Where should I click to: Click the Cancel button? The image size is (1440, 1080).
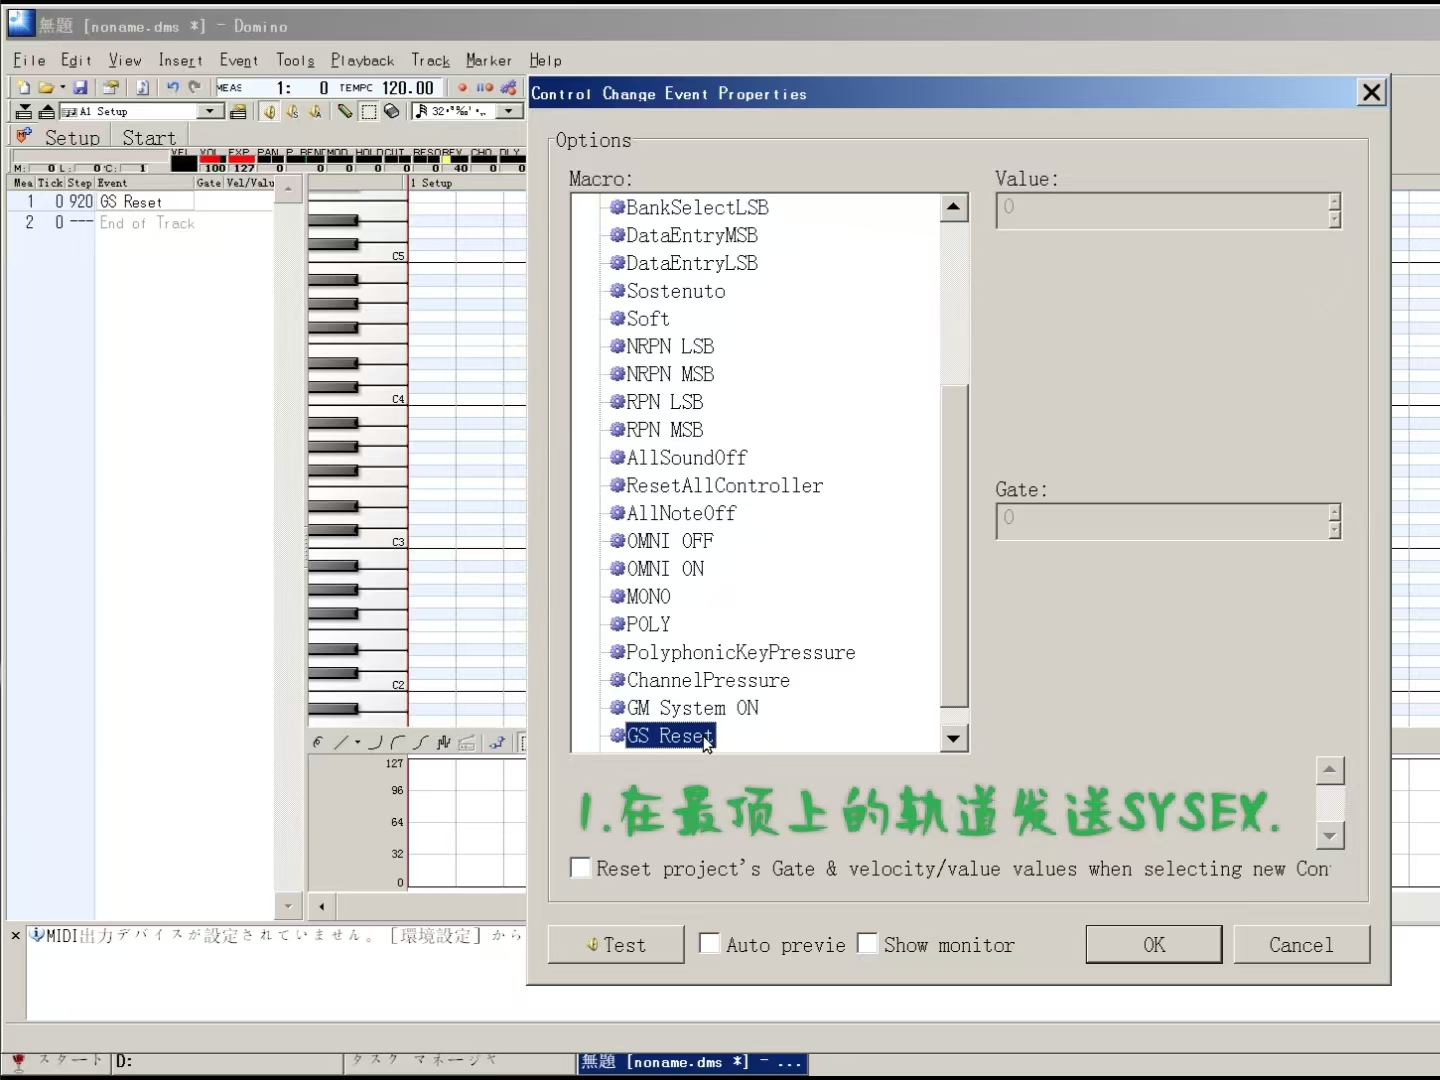click(x=1301, y=944)
